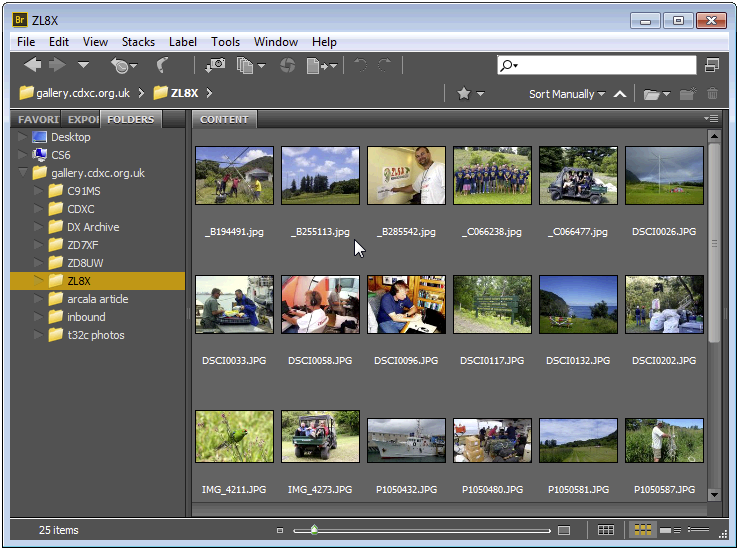Open the Sort Manually dropdown
740x552 pixels.
click(567, 94)
